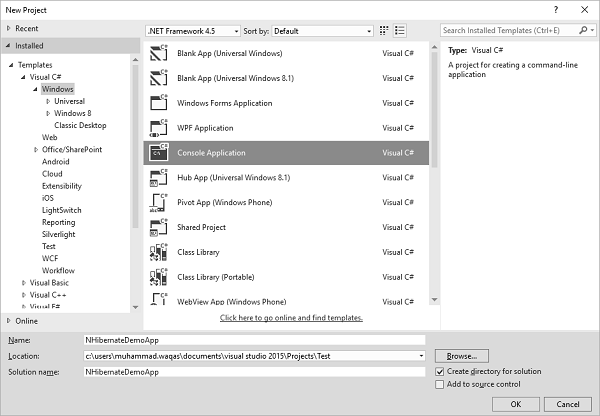Viewport: 600px width, 416px height.
Task: Toggle Create directory for solution checkbox
Action: click(440, 372)
